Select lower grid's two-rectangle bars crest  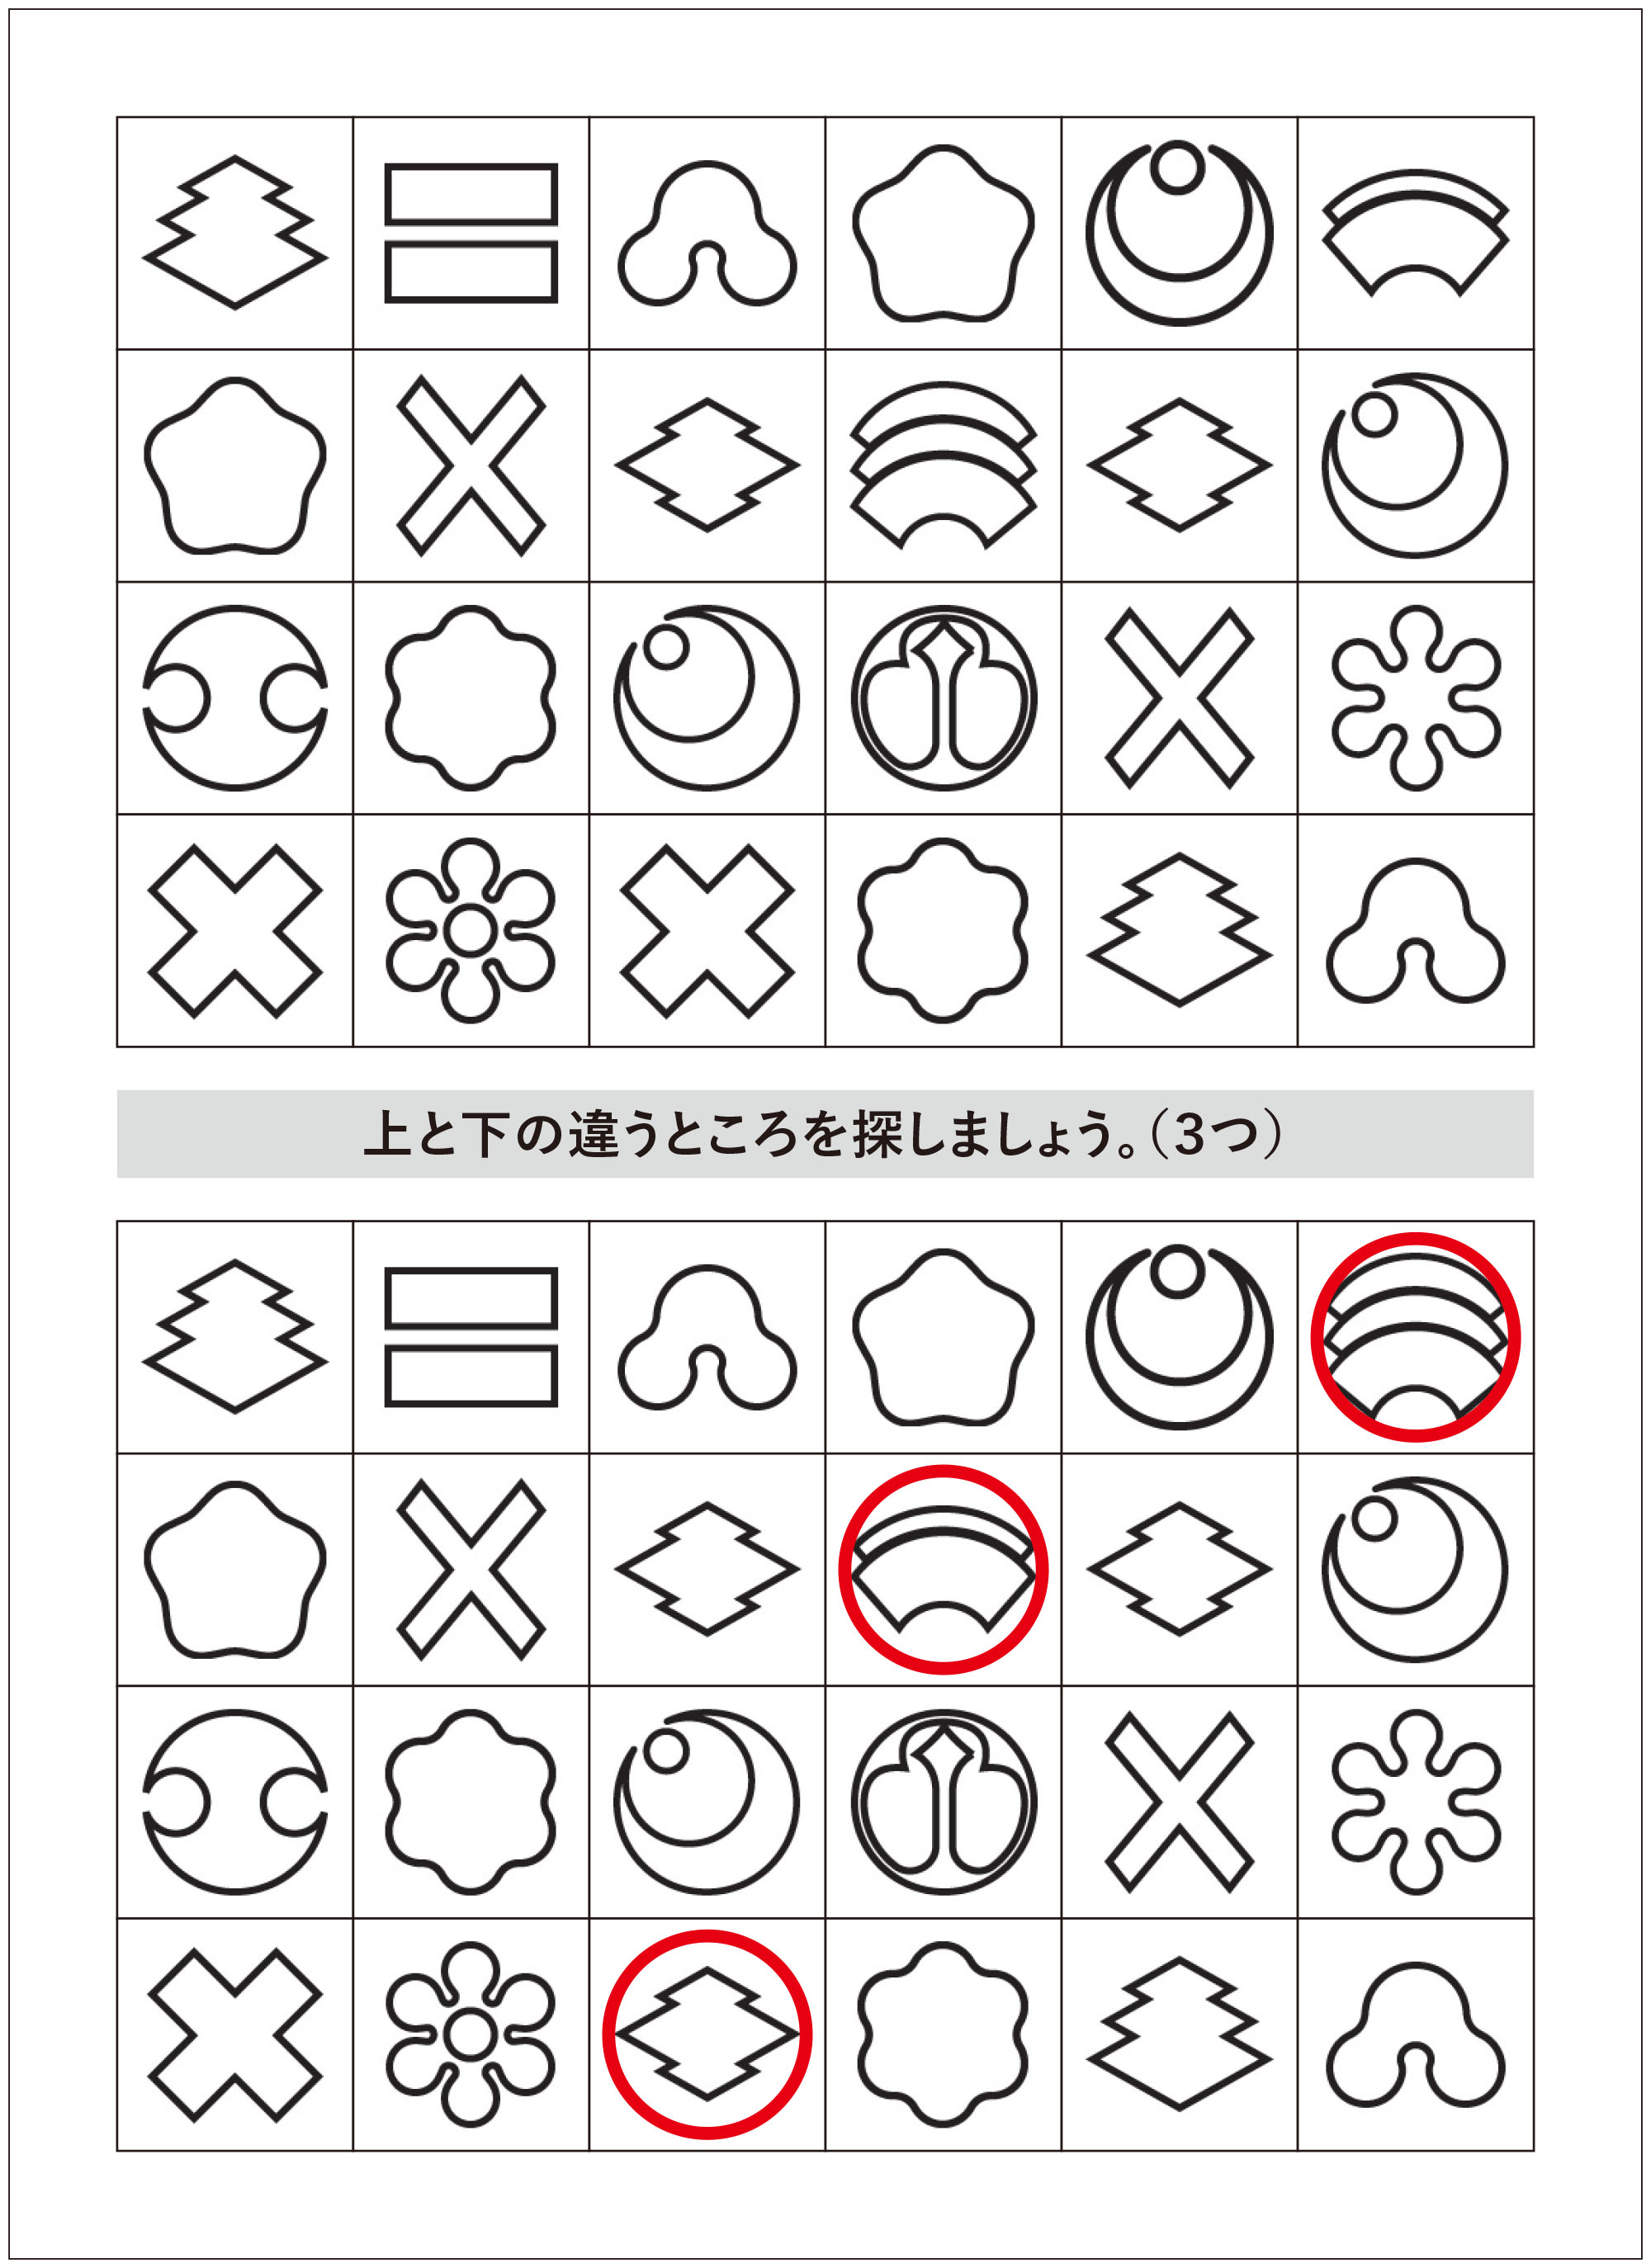tap(471, 1337)
